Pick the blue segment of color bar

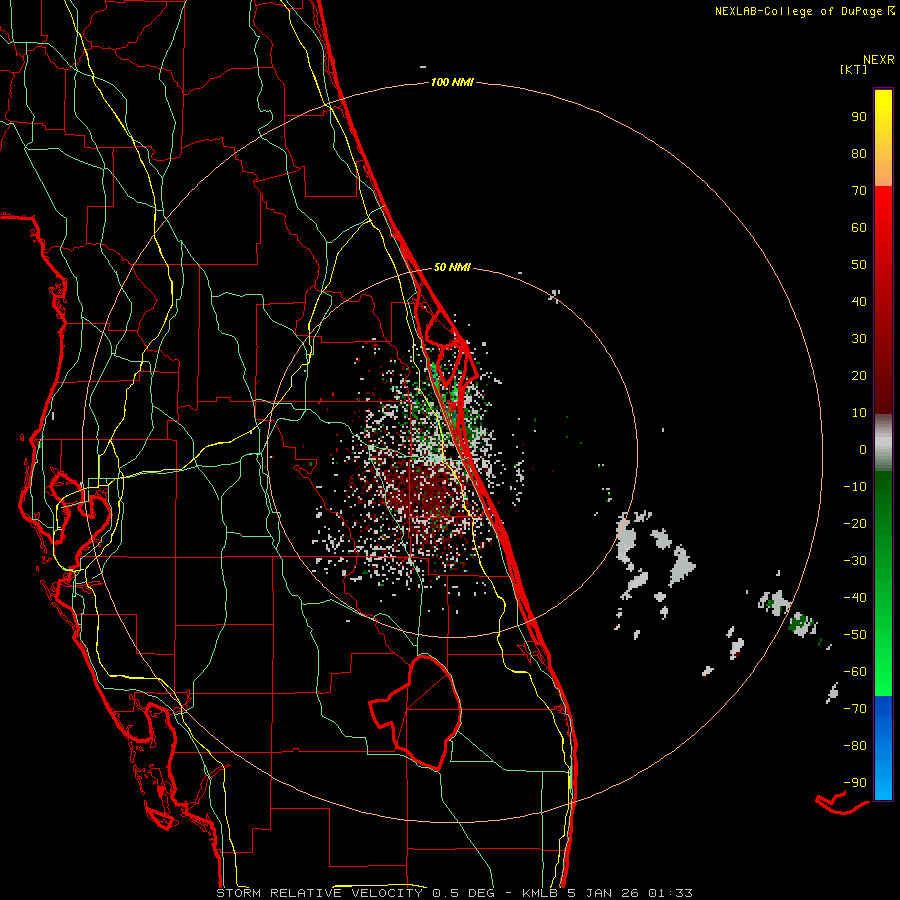tap(883, 748)
